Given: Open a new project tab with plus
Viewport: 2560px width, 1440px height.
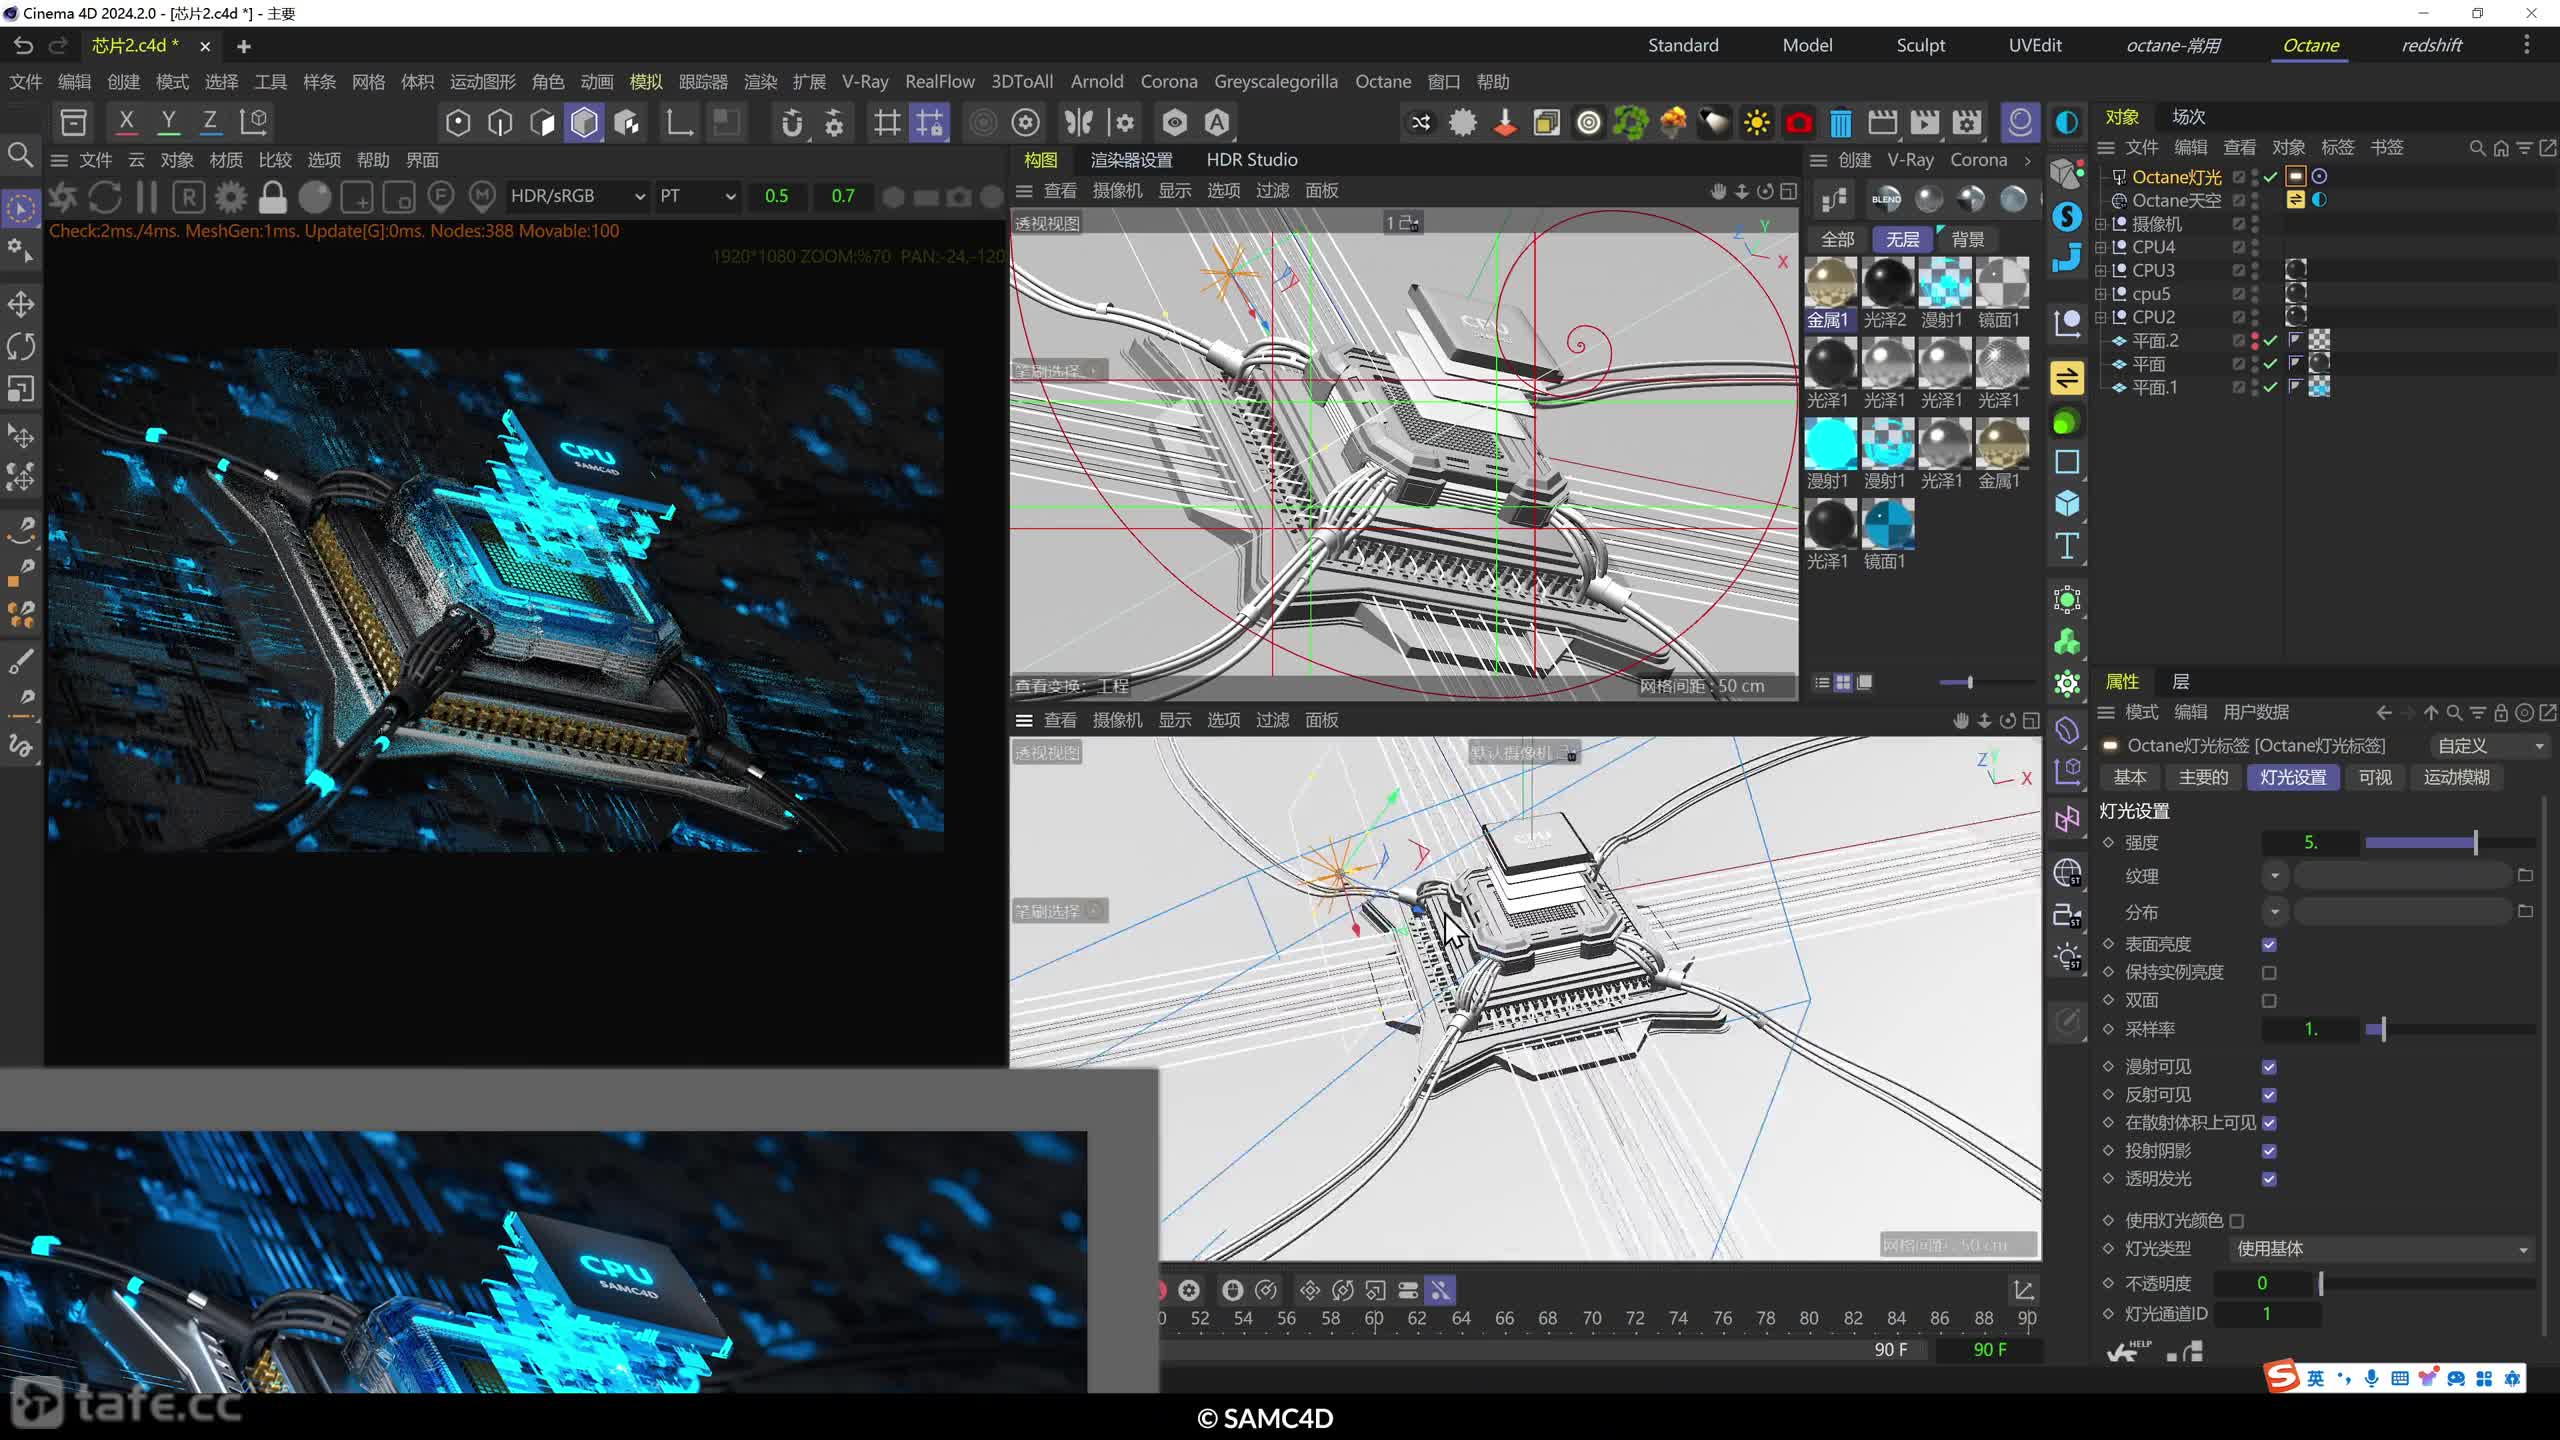Looking at the screenshot, I should coord(243,46).
